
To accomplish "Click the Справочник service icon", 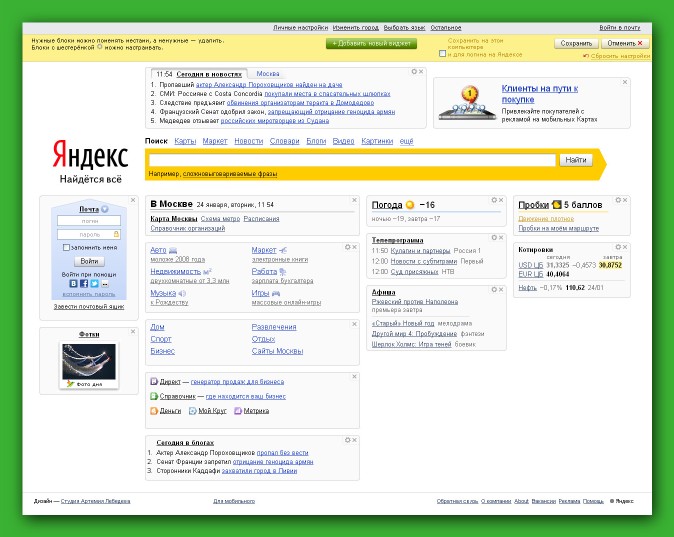I will point(154,396).
